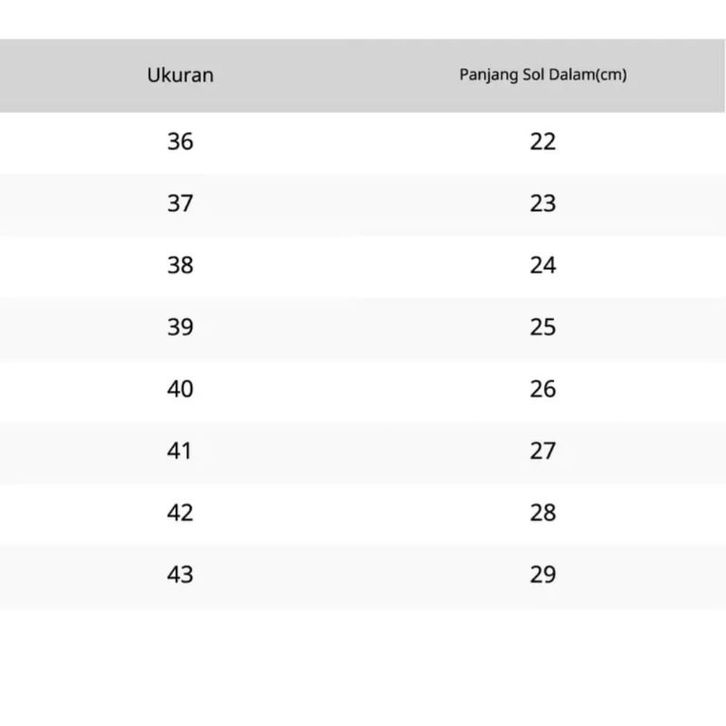The image size is (726, 726).
Task: Click the 25 cm insole length value
Action: pyautogui.click(x=543, y=328)
